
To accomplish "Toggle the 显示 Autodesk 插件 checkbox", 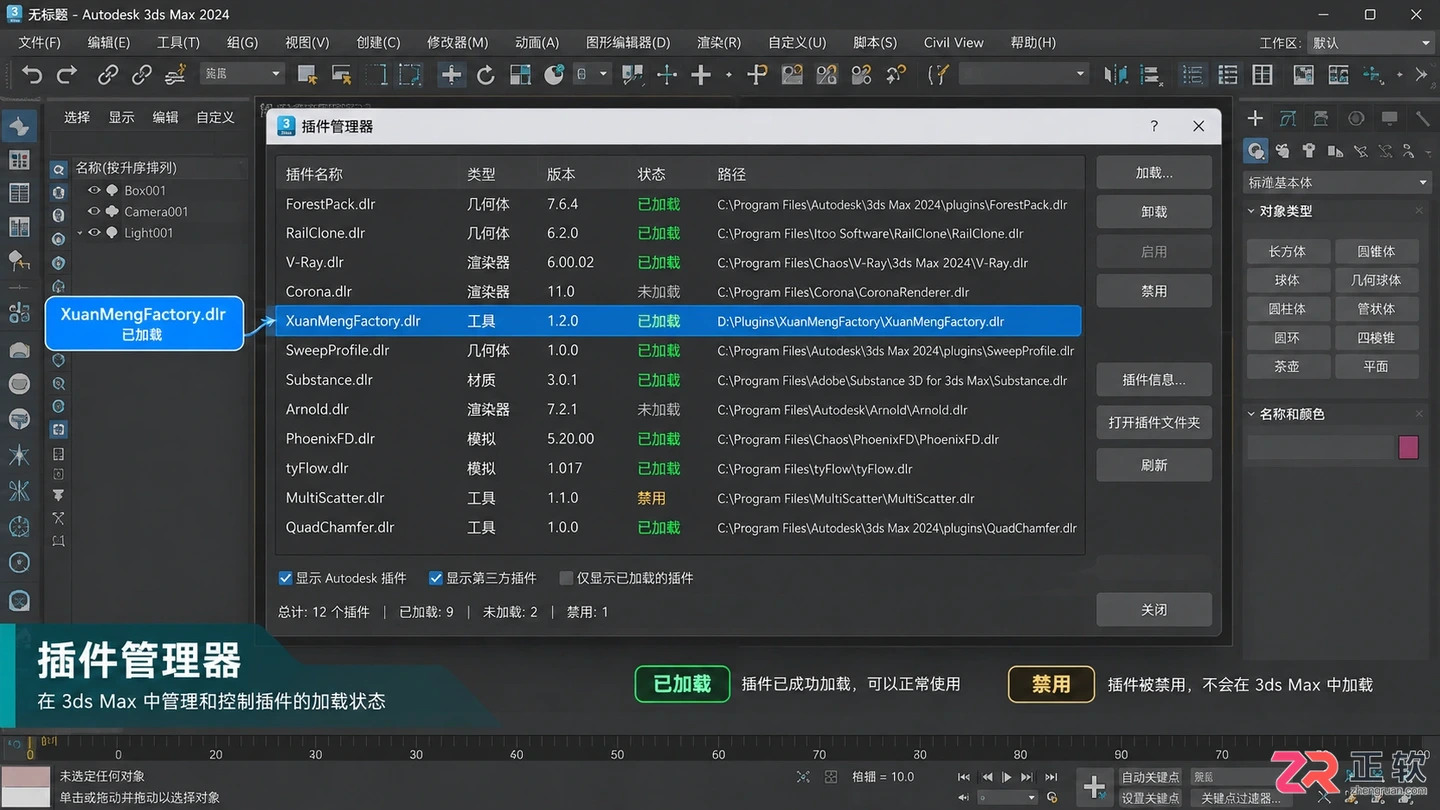I will [x=285, y=578].
